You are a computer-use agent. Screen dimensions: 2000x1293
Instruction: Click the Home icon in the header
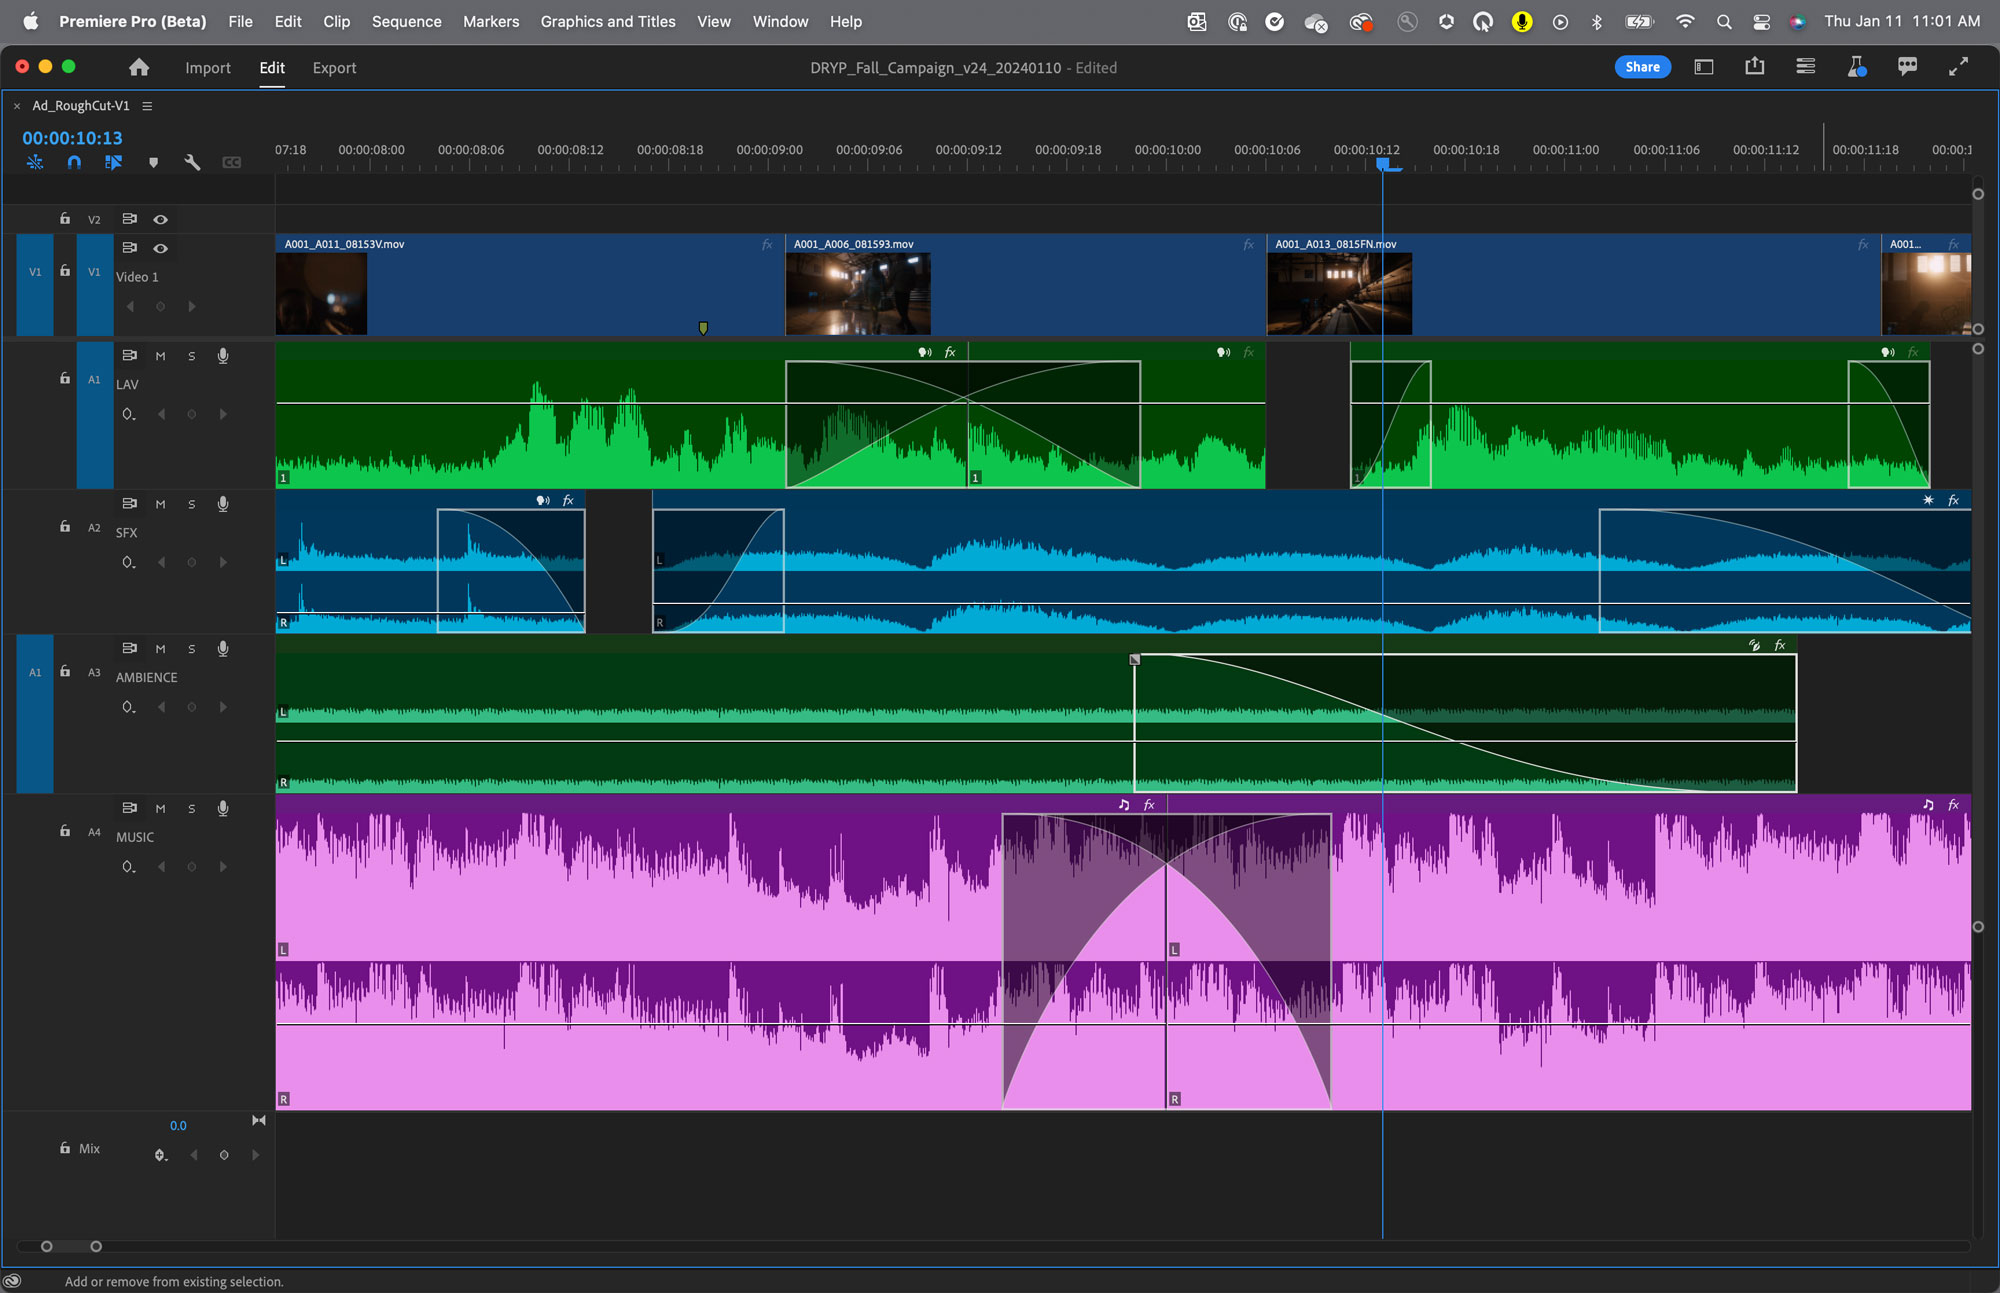pos(138,67)
